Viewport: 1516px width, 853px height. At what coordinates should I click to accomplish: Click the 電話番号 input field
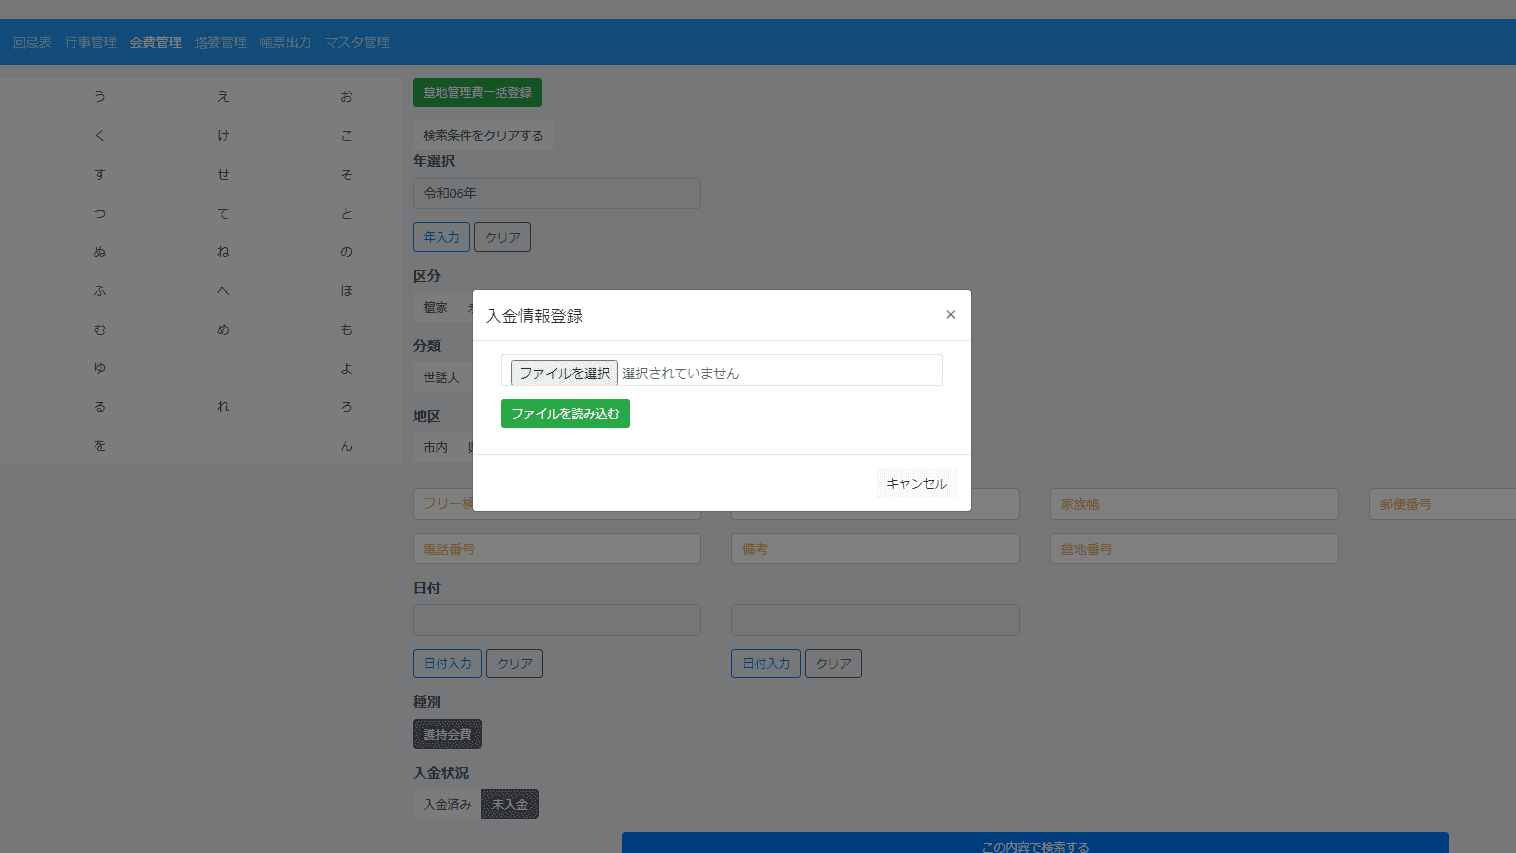556,549
